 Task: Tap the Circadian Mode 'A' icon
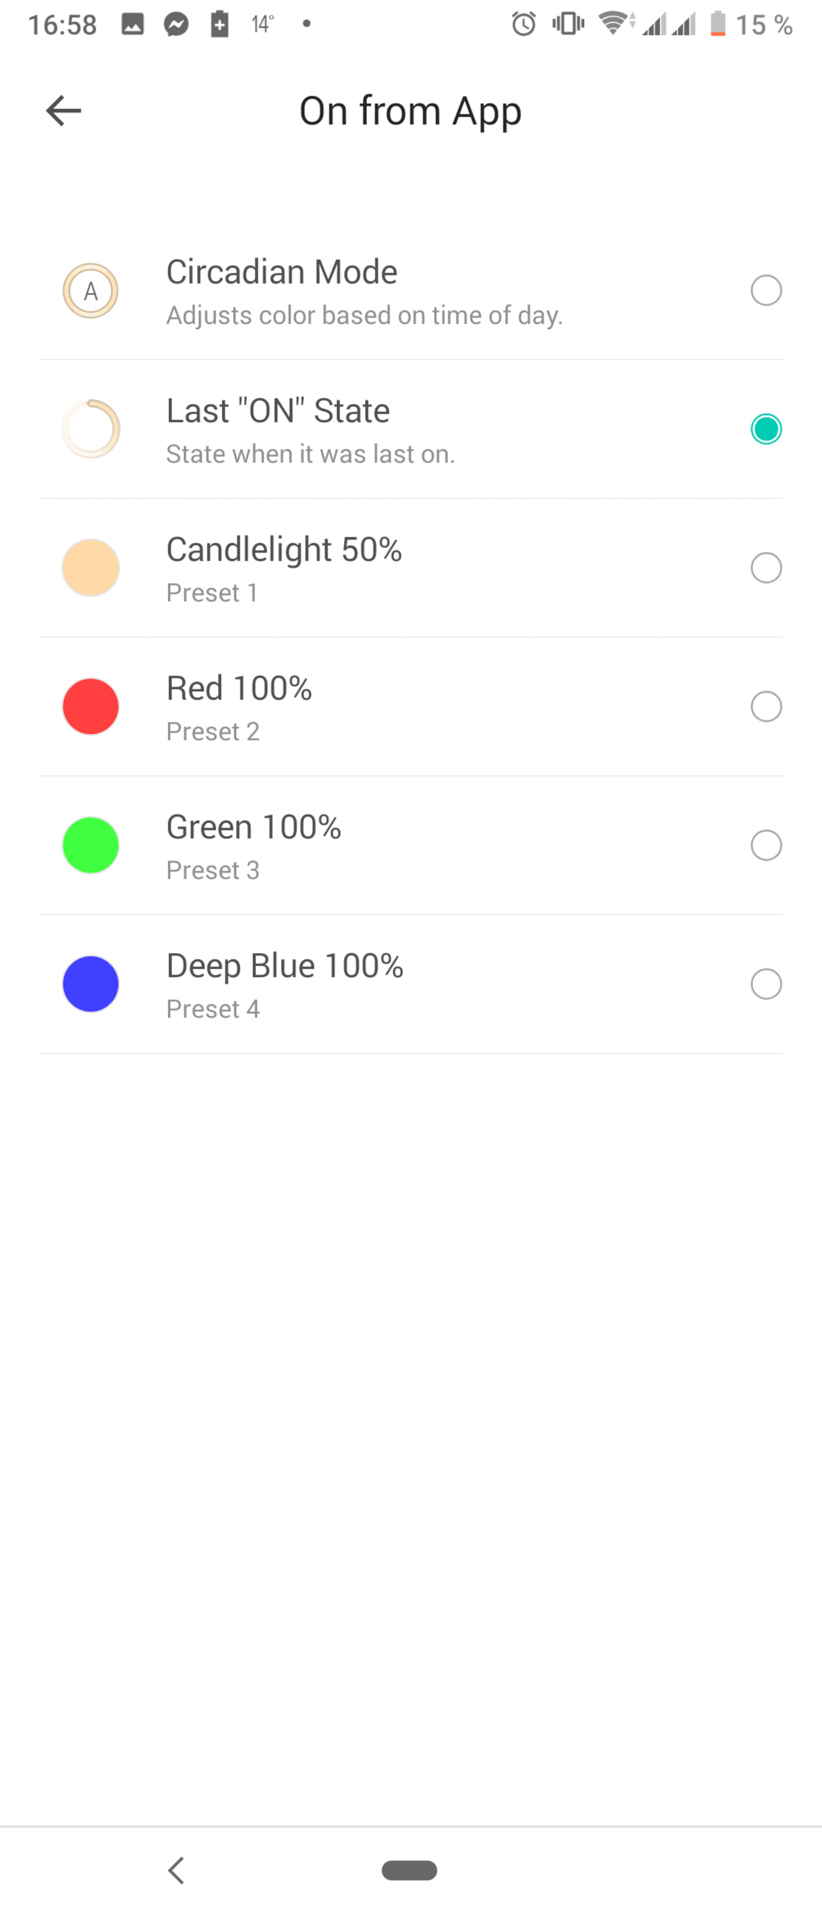91,291
